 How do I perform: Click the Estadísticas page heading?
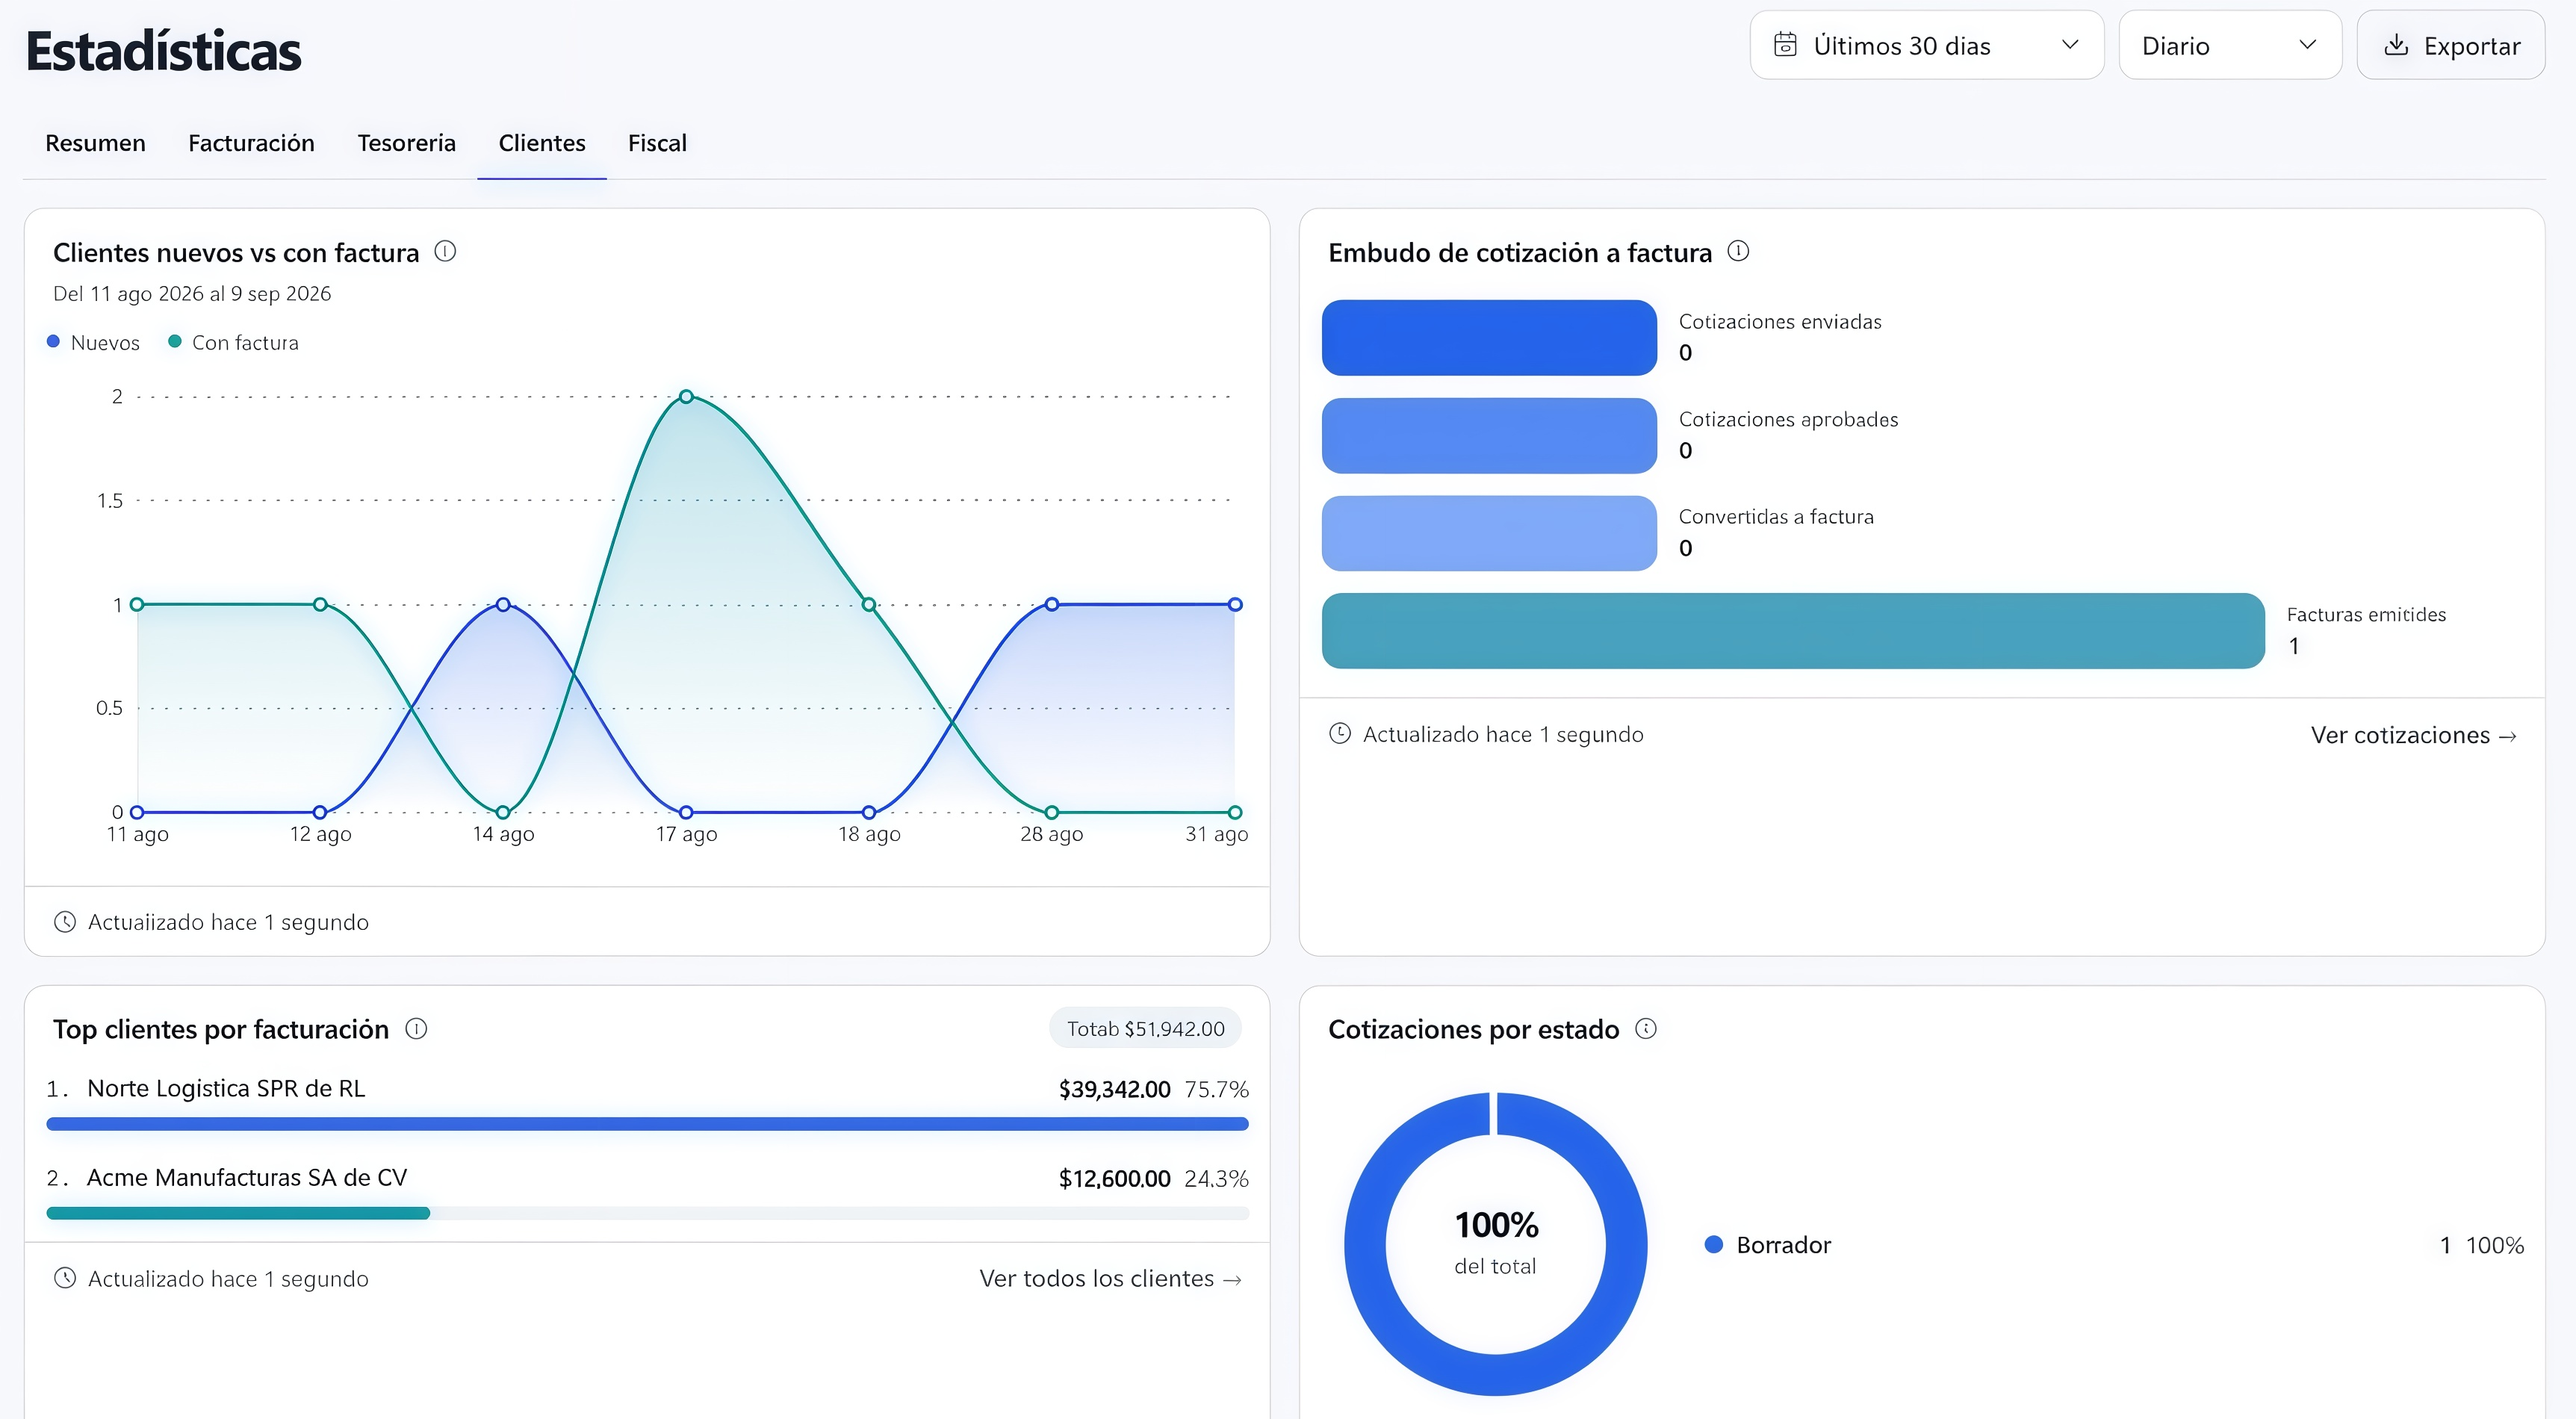pyautogui.click(x=163, y=51)
